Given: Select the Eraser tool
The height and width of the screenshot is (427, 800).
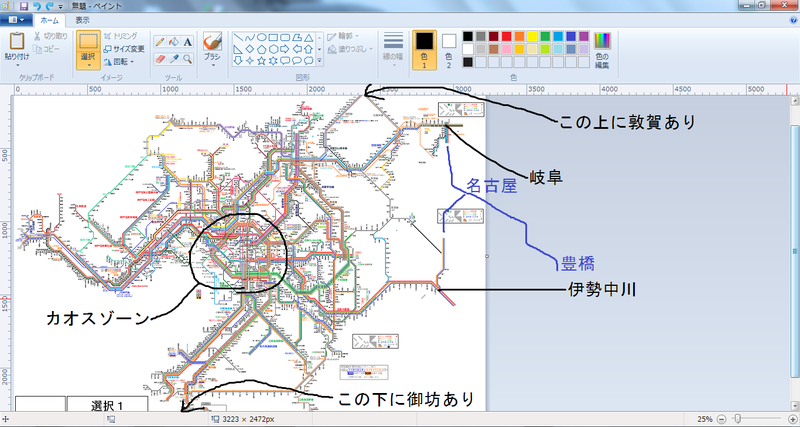Looking at the screenshot, I should pyautogui.click(x=160, y=59).
